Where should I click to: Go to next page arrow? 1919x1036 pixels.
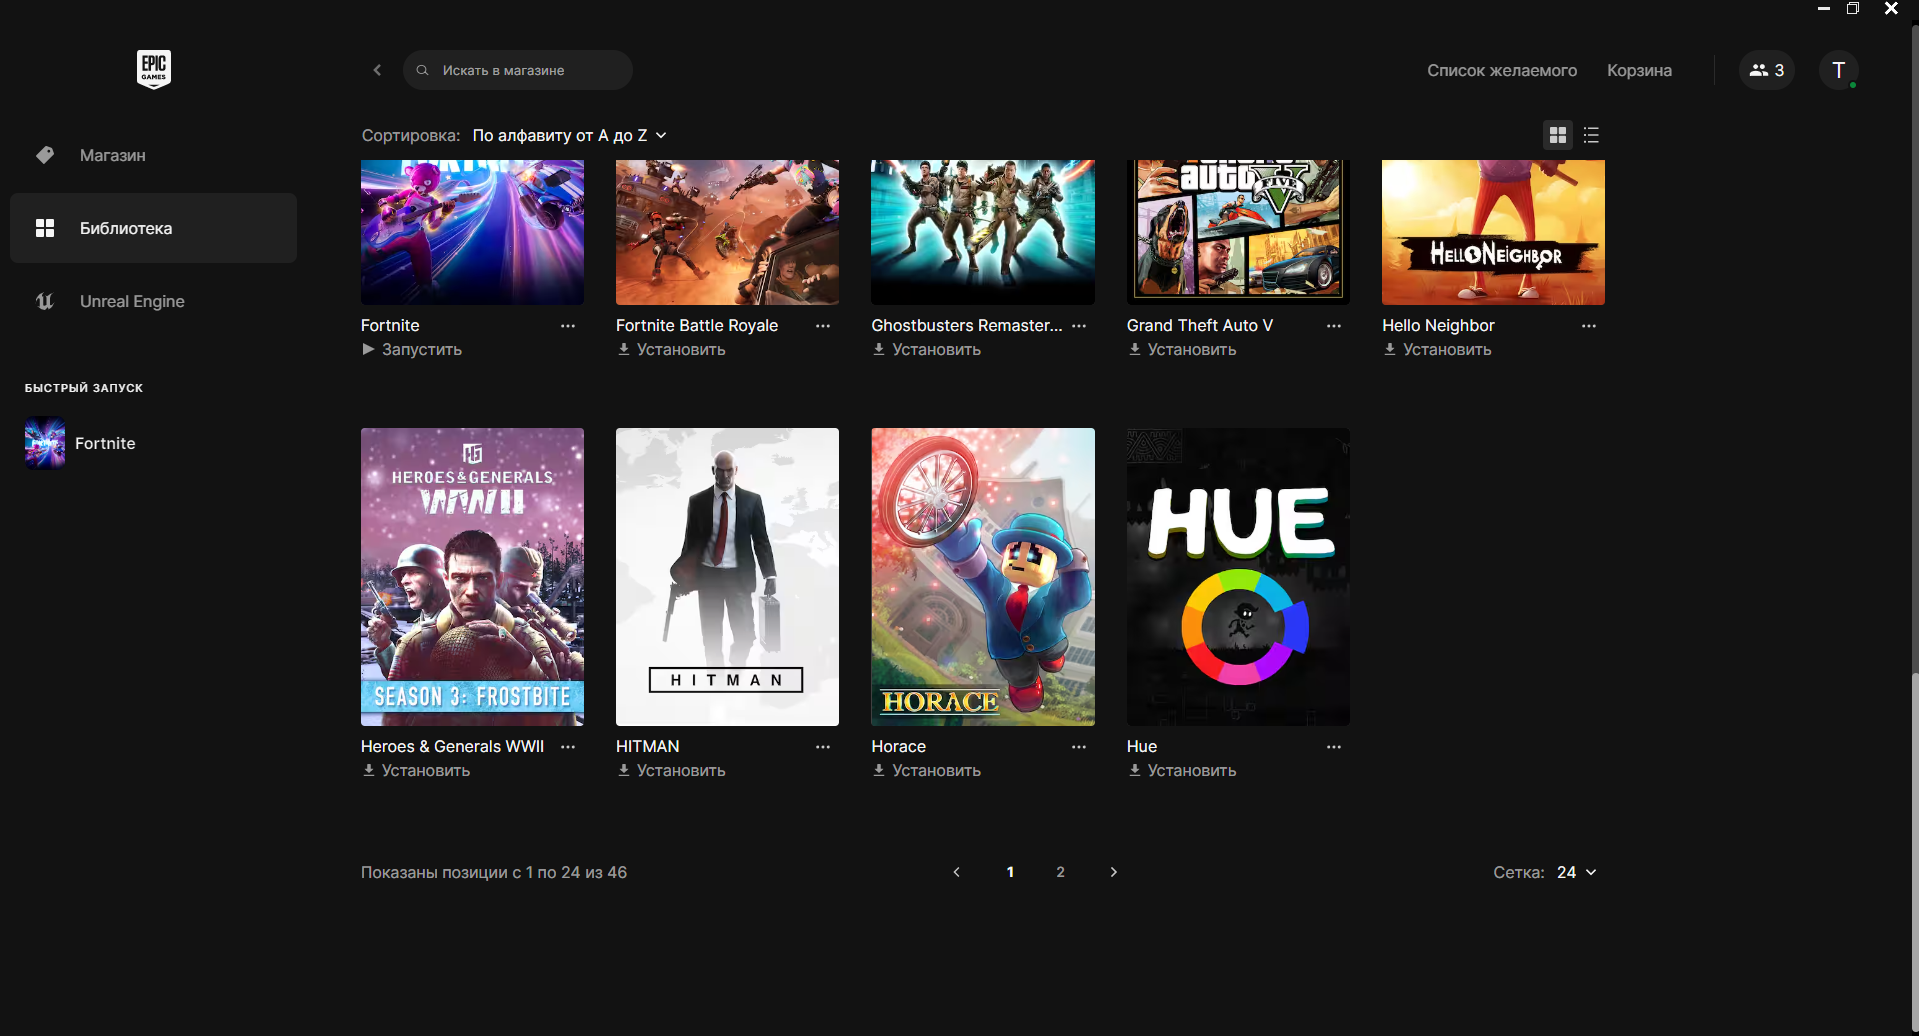tap(1114, 872)
